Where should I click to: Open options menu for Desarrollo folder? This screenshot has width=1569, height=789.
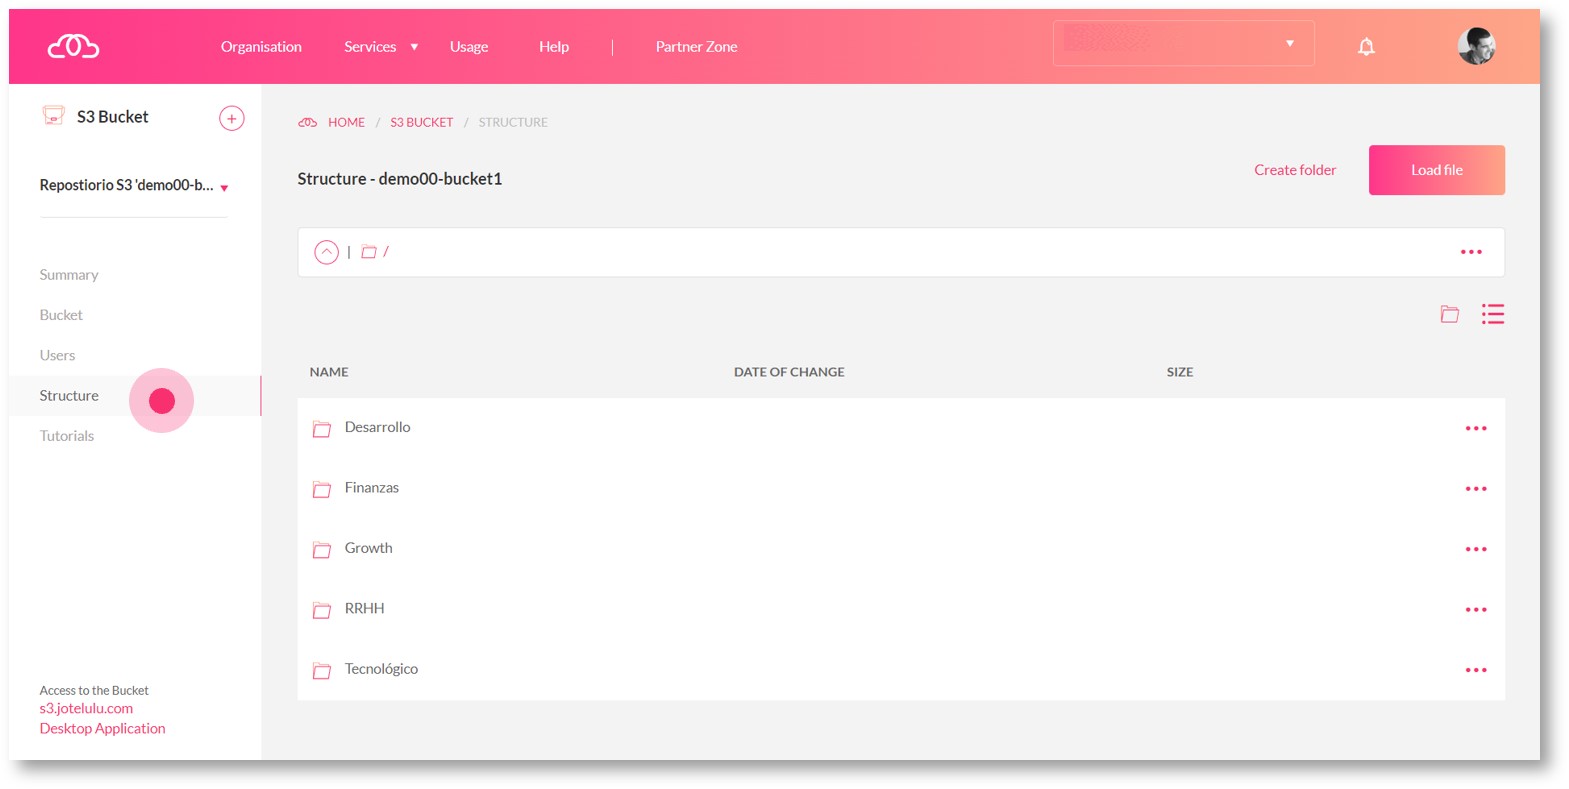pos(1476,428)
